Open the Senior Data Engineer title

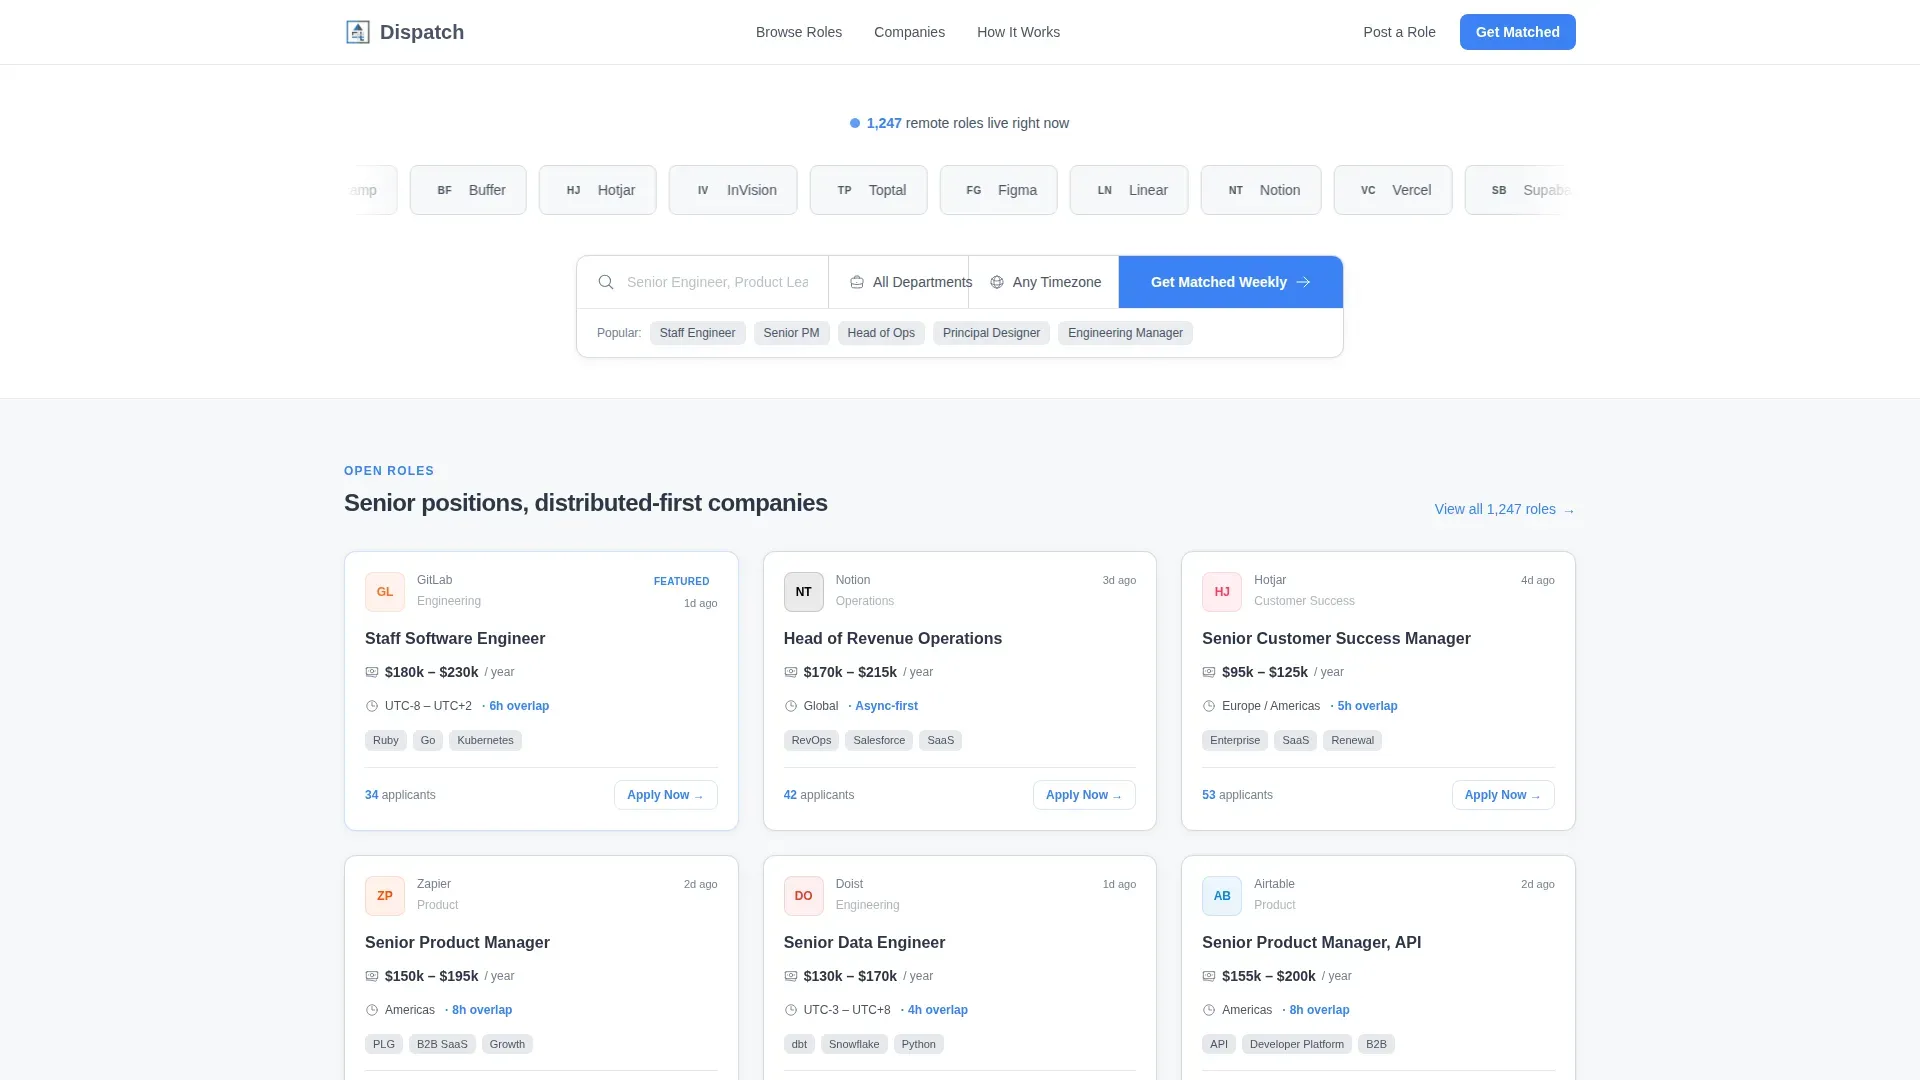click(x=864, y=942)
